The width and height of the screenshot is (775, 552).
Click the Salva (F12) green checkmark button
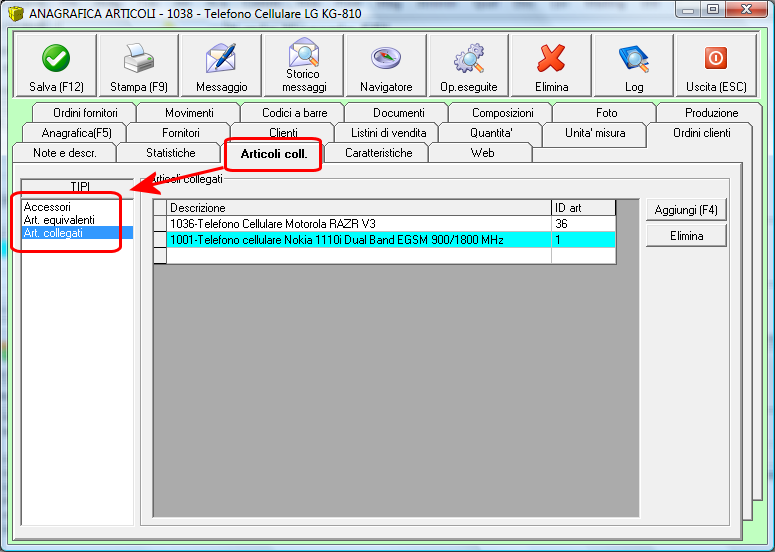tap(56, 65)
